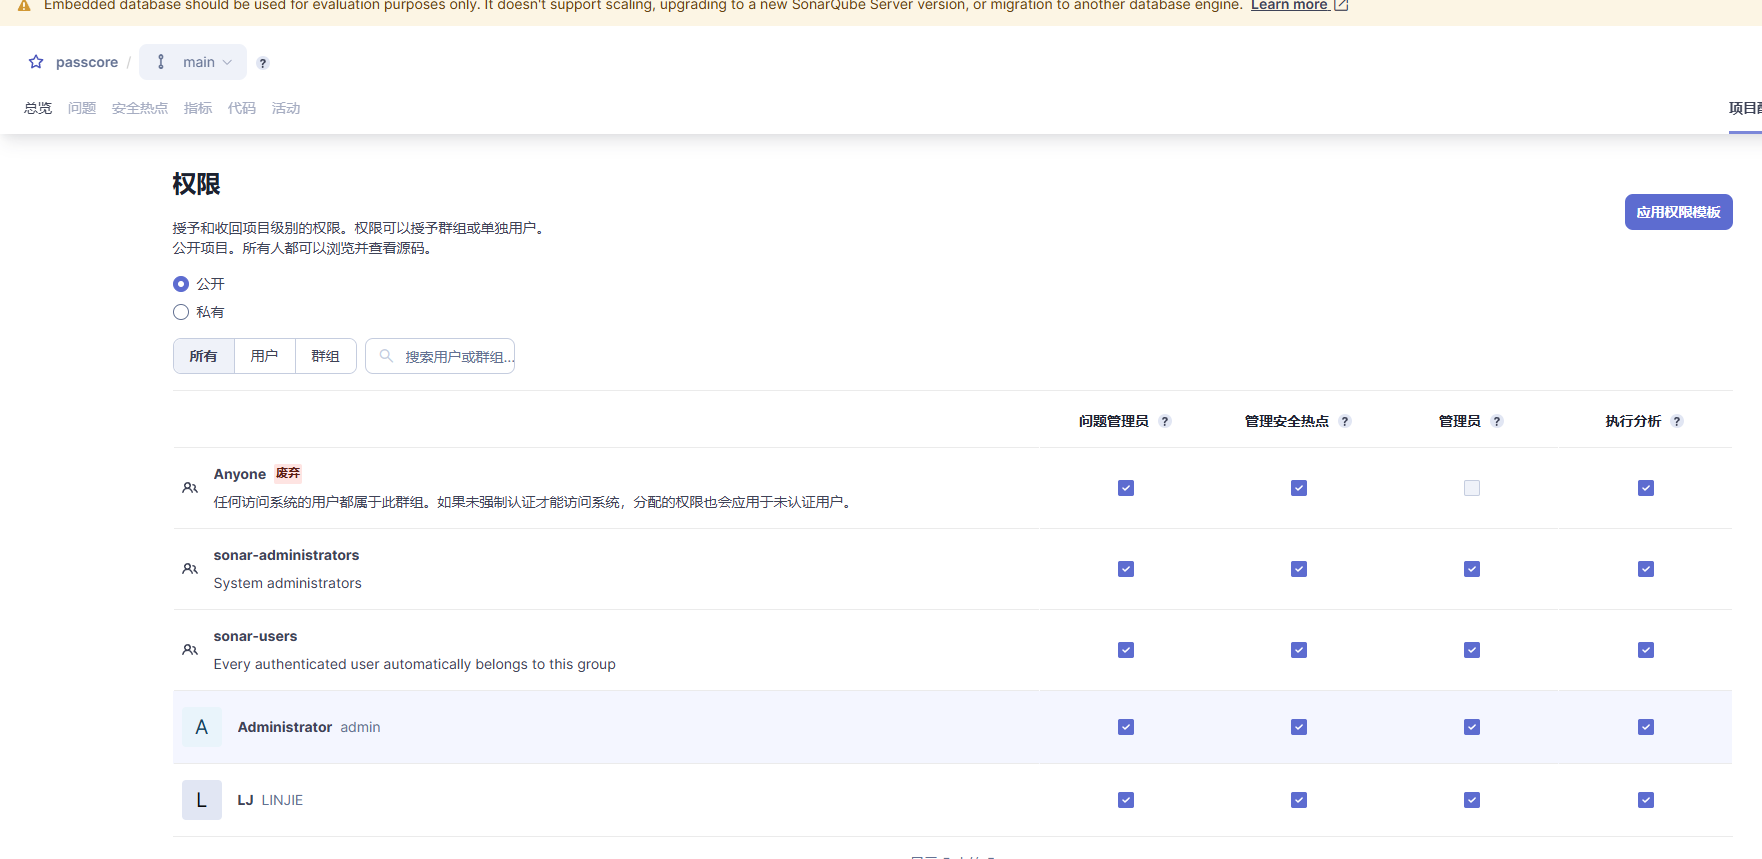Image resolution: width=1762 pixels, height=859 pixels.
Task: Open the 代码 code tab
Action: point(242,108)
